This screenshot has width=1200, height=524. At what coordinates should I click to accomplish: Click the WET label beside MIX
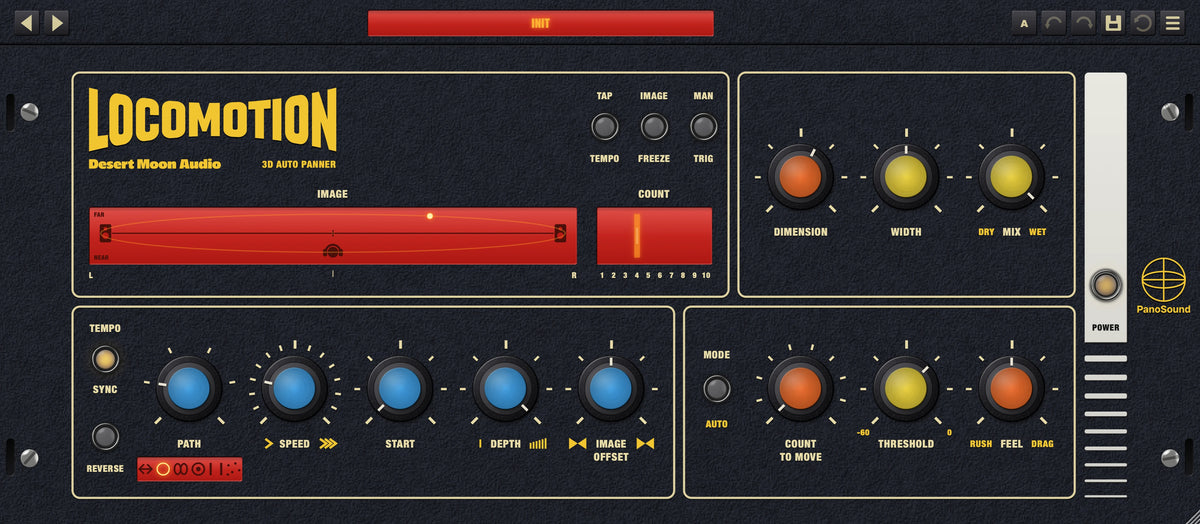pyautogui.click(x=1037, y=232)
